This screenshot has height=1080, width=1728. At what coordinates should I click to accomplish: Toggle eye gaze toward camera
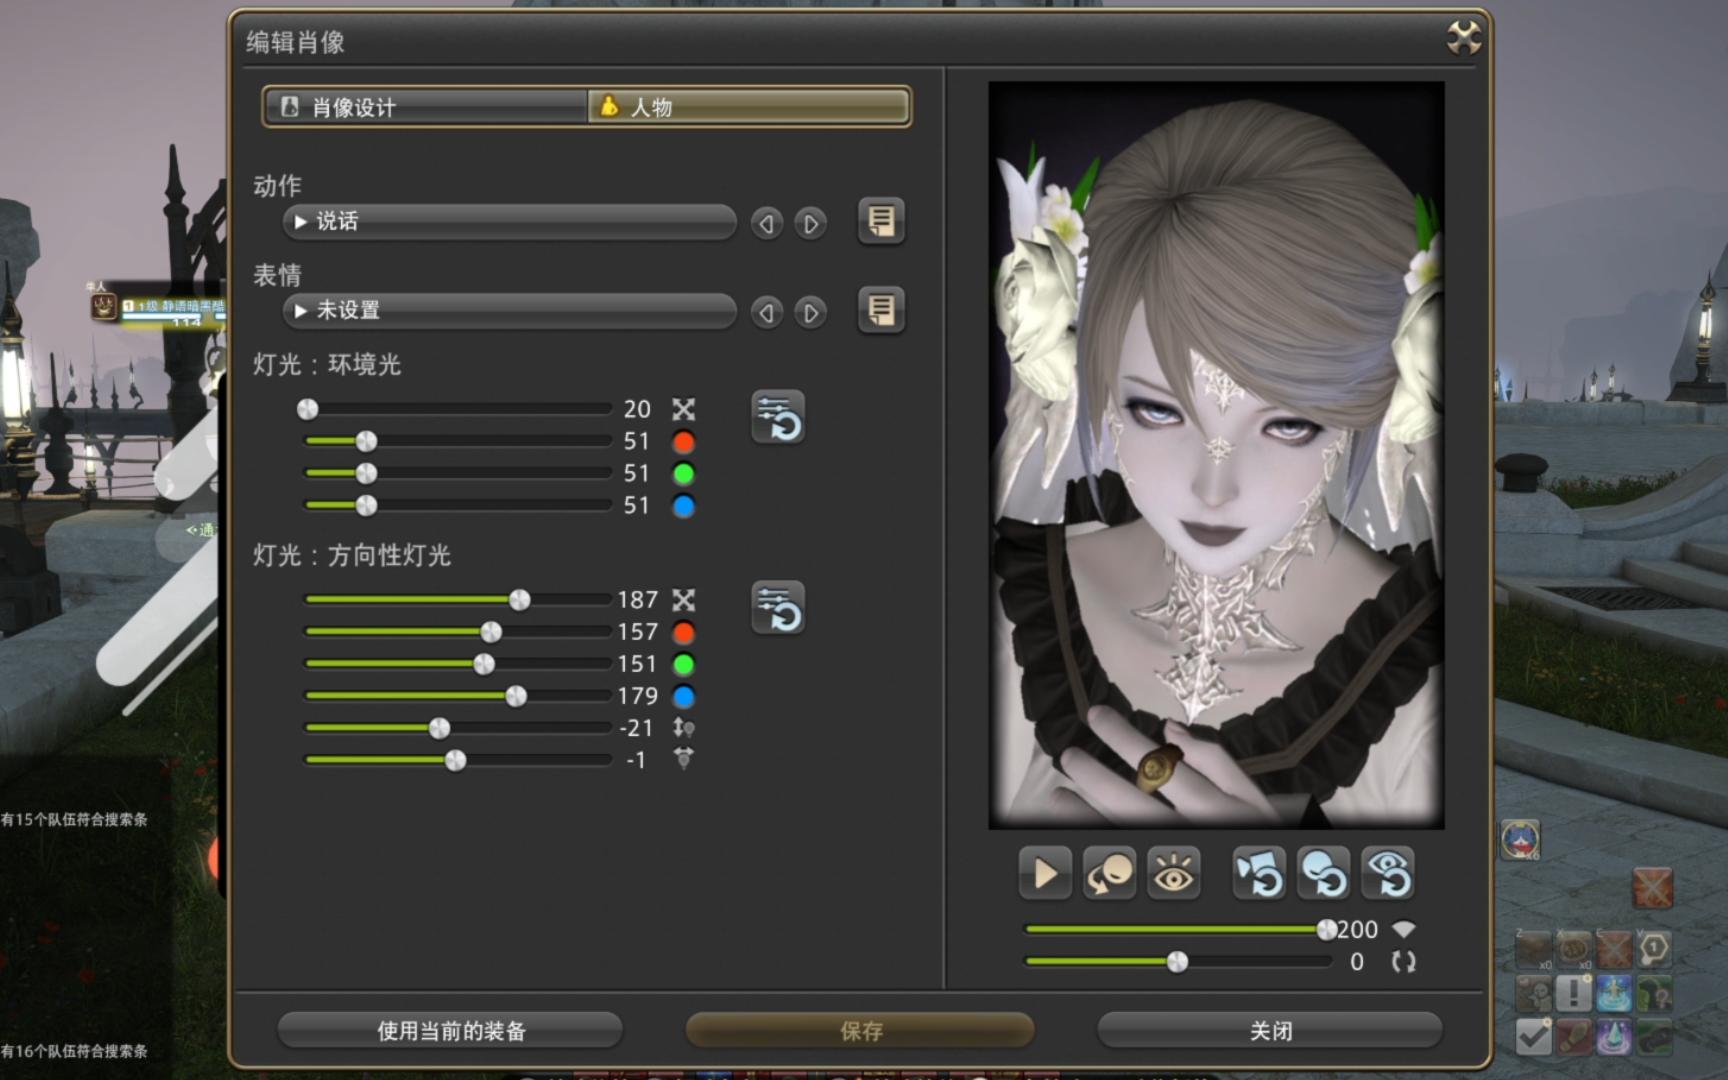click(x=1173, y=873)
